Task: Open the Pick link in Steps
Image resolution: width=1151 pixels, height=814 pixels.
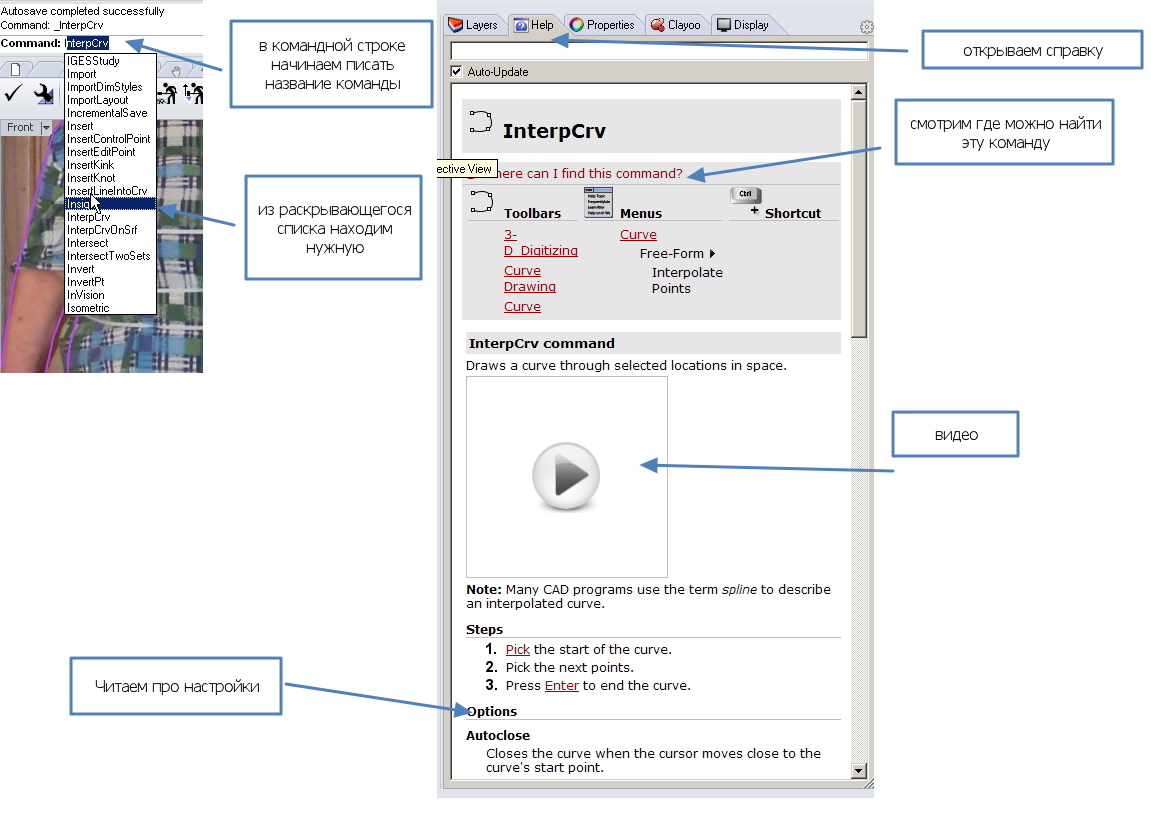Action: [x=518, y=650]
